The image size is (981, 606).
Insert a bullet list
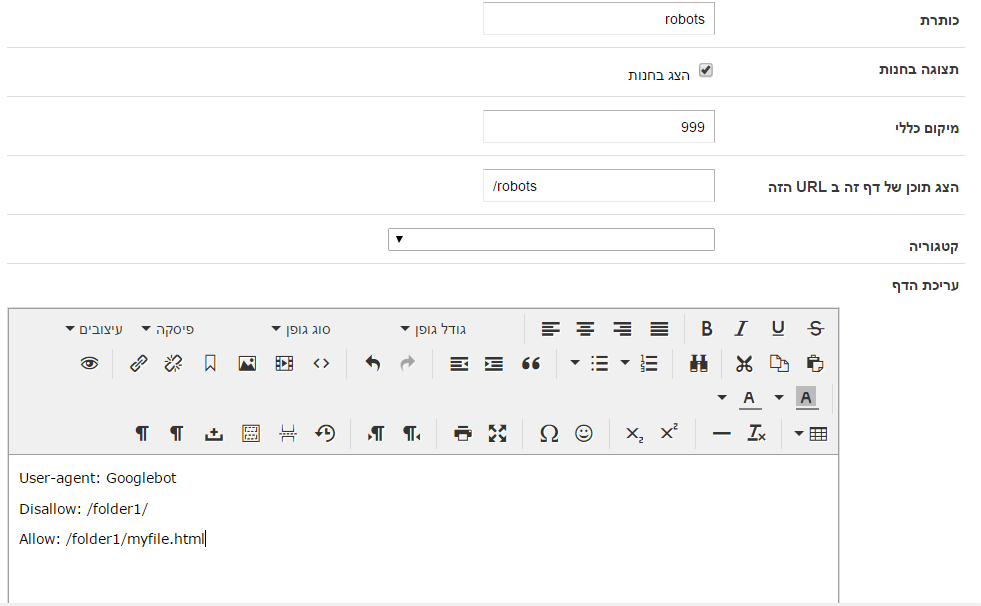click(x=599, y=364)
